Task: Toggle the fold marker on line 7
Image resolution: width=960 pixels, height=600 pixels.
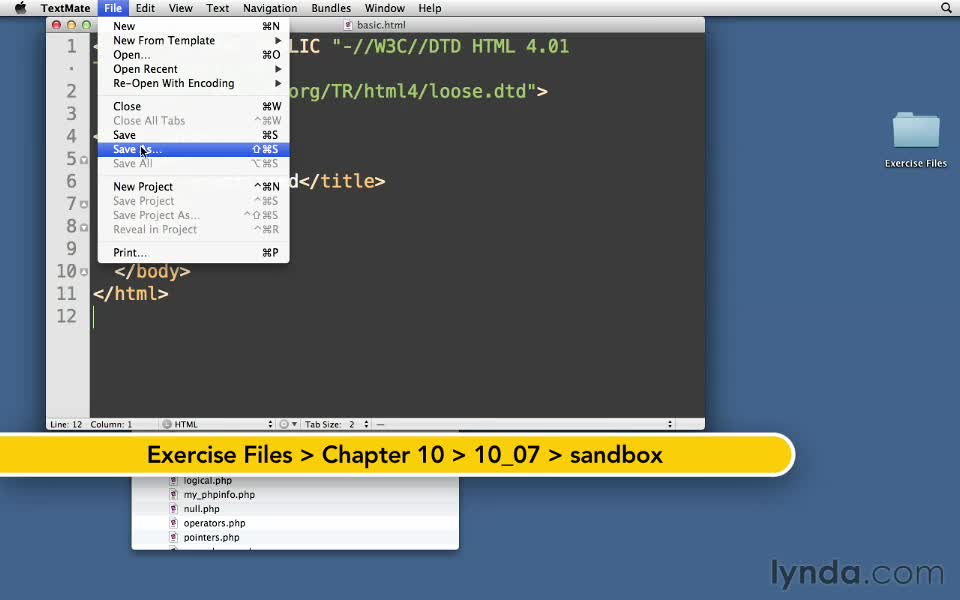Action: [x=84, y=204]
